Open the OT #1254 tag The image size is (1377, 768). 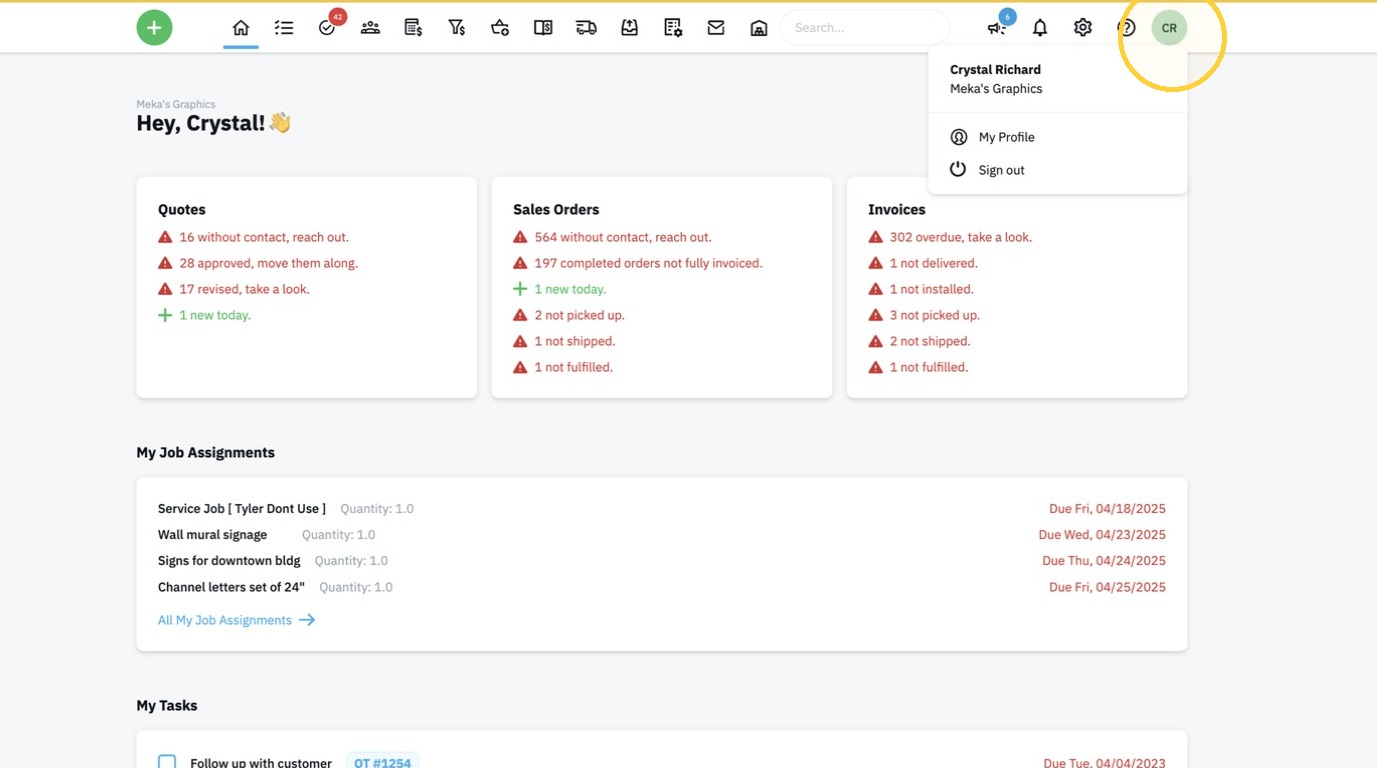click(x=382, y=762)
